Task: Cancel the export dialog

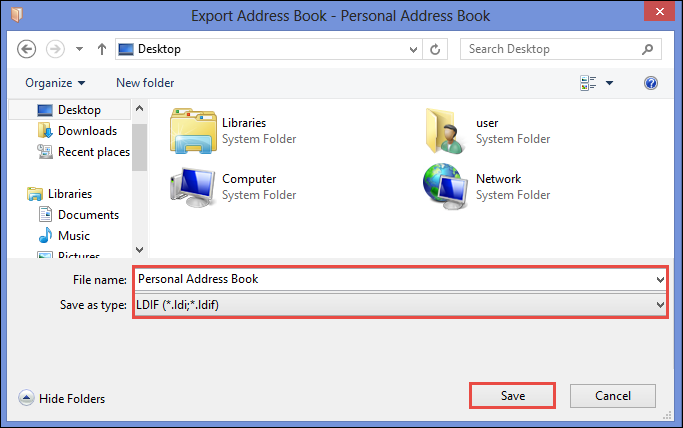Action: pos(612,396)
